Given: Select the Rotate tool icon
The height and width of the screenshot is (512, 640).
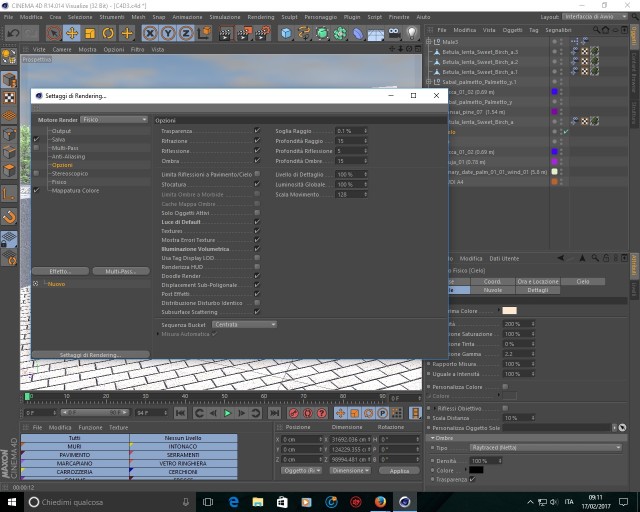Looking at the screenshot, I should [x=108, y=33].
